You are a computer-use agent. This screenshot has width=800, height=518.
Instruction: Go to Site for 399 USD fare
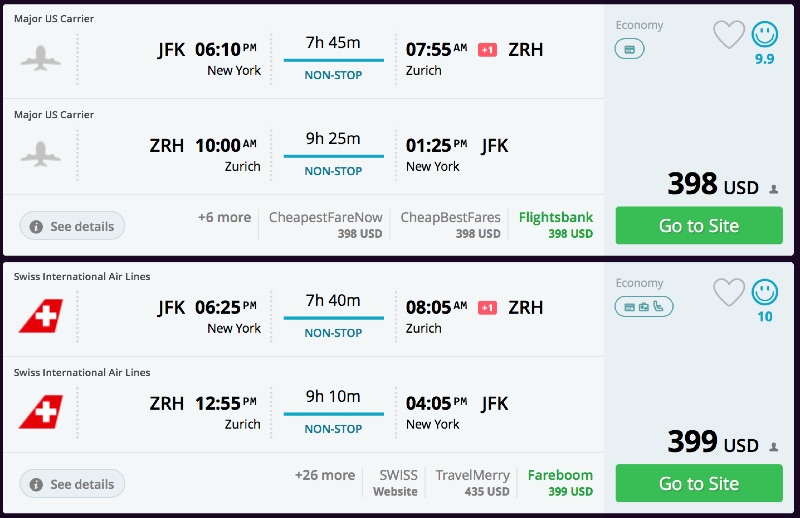click(698, 483)
